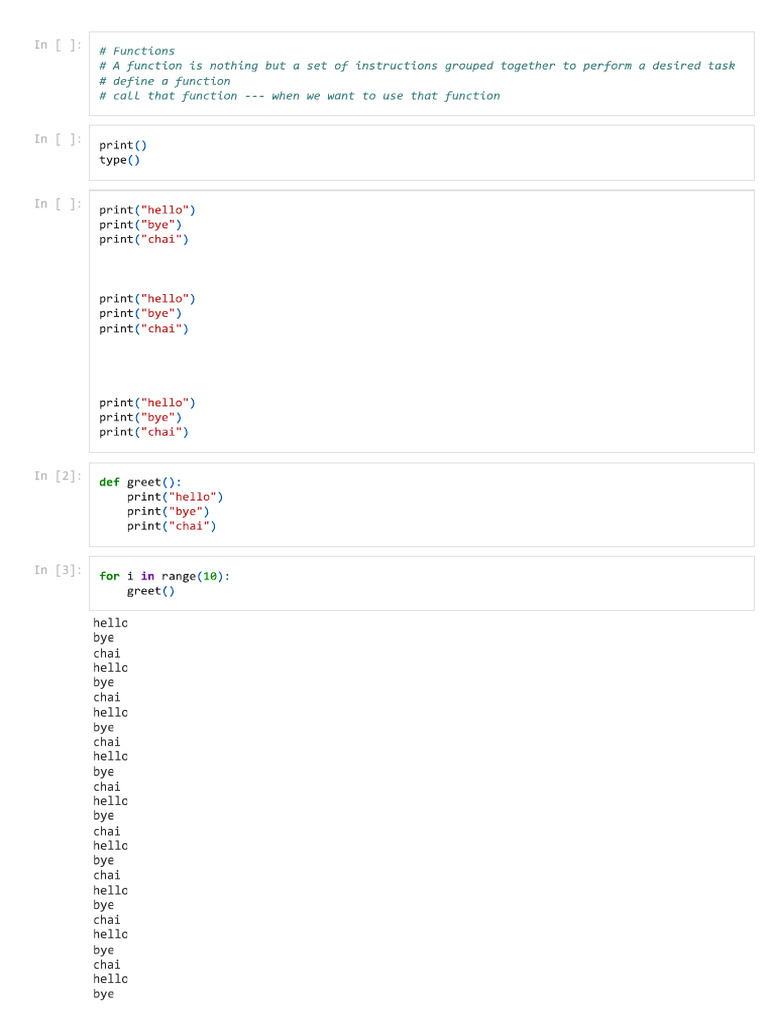Click the 'def' keyword in the greet cell

click(x=109, y=482)
